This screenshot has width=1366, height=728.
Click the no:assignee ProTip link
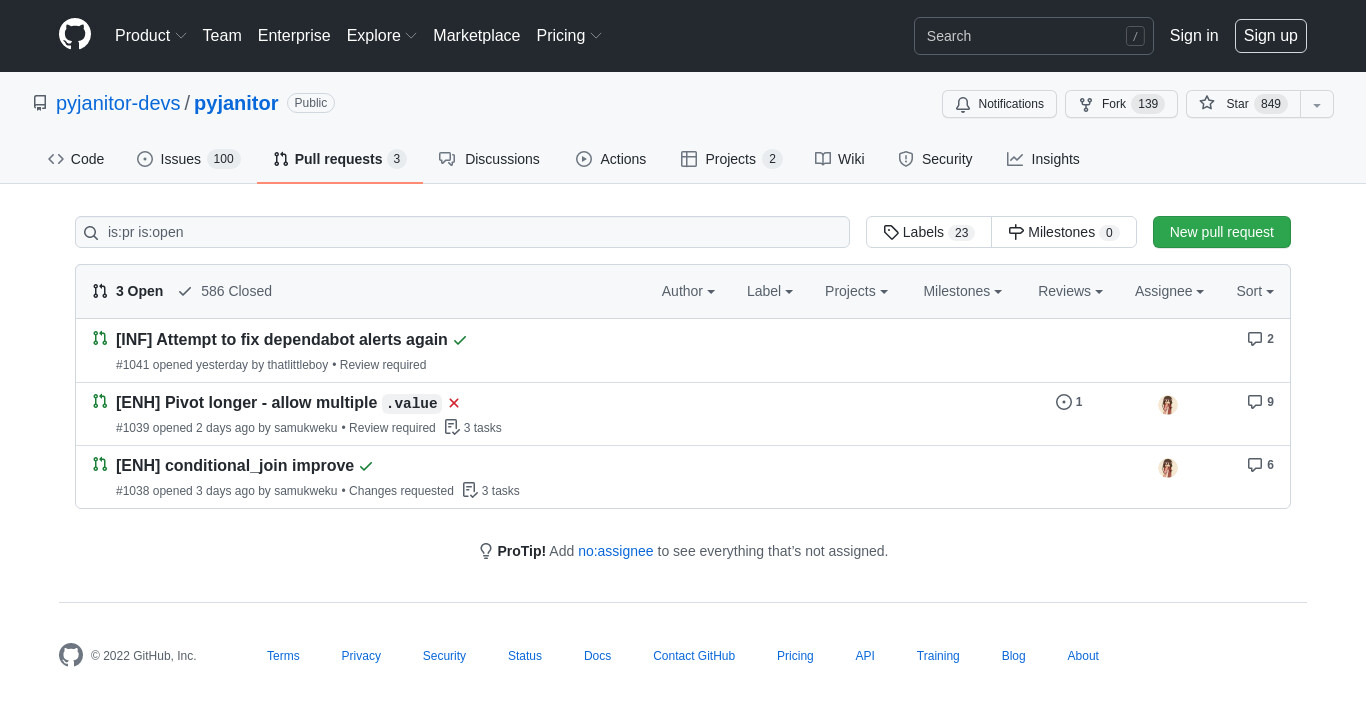[616, 551]
